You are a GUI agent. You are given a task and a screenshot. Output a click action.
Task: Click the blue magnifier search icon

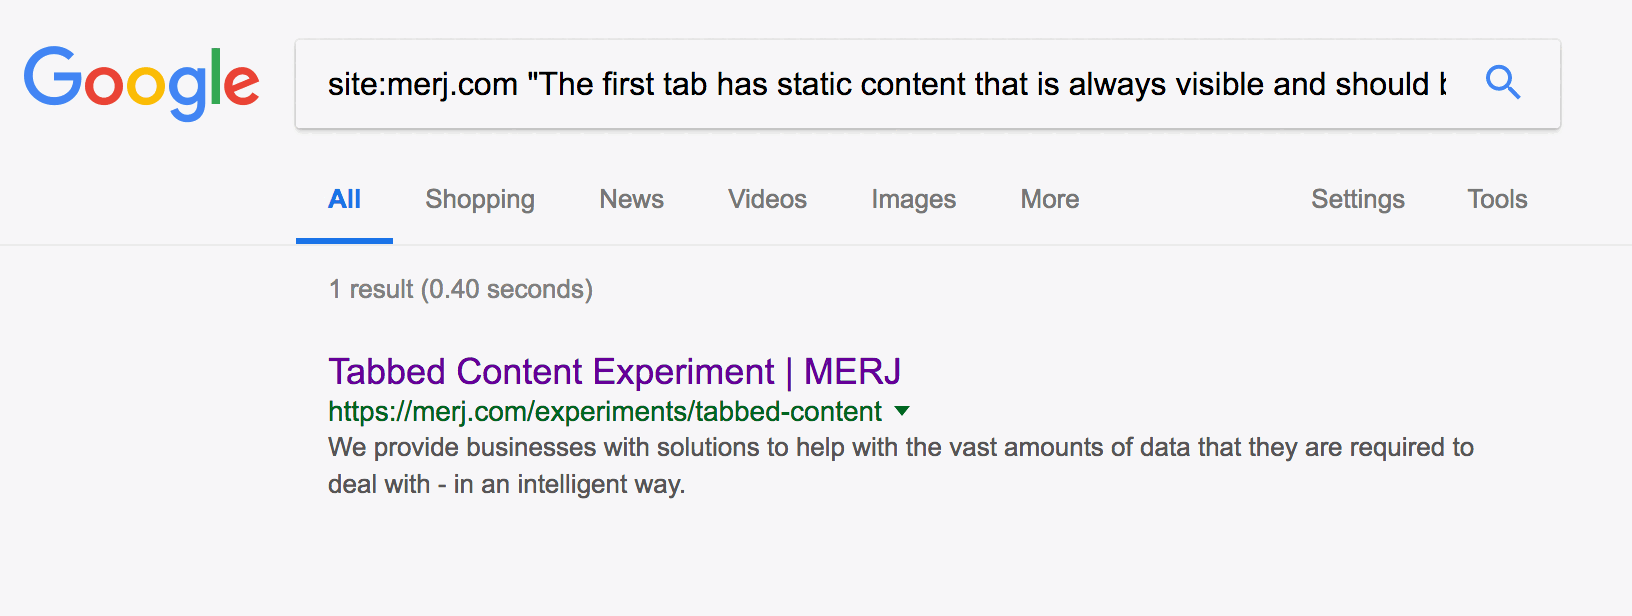[1502, 83]
